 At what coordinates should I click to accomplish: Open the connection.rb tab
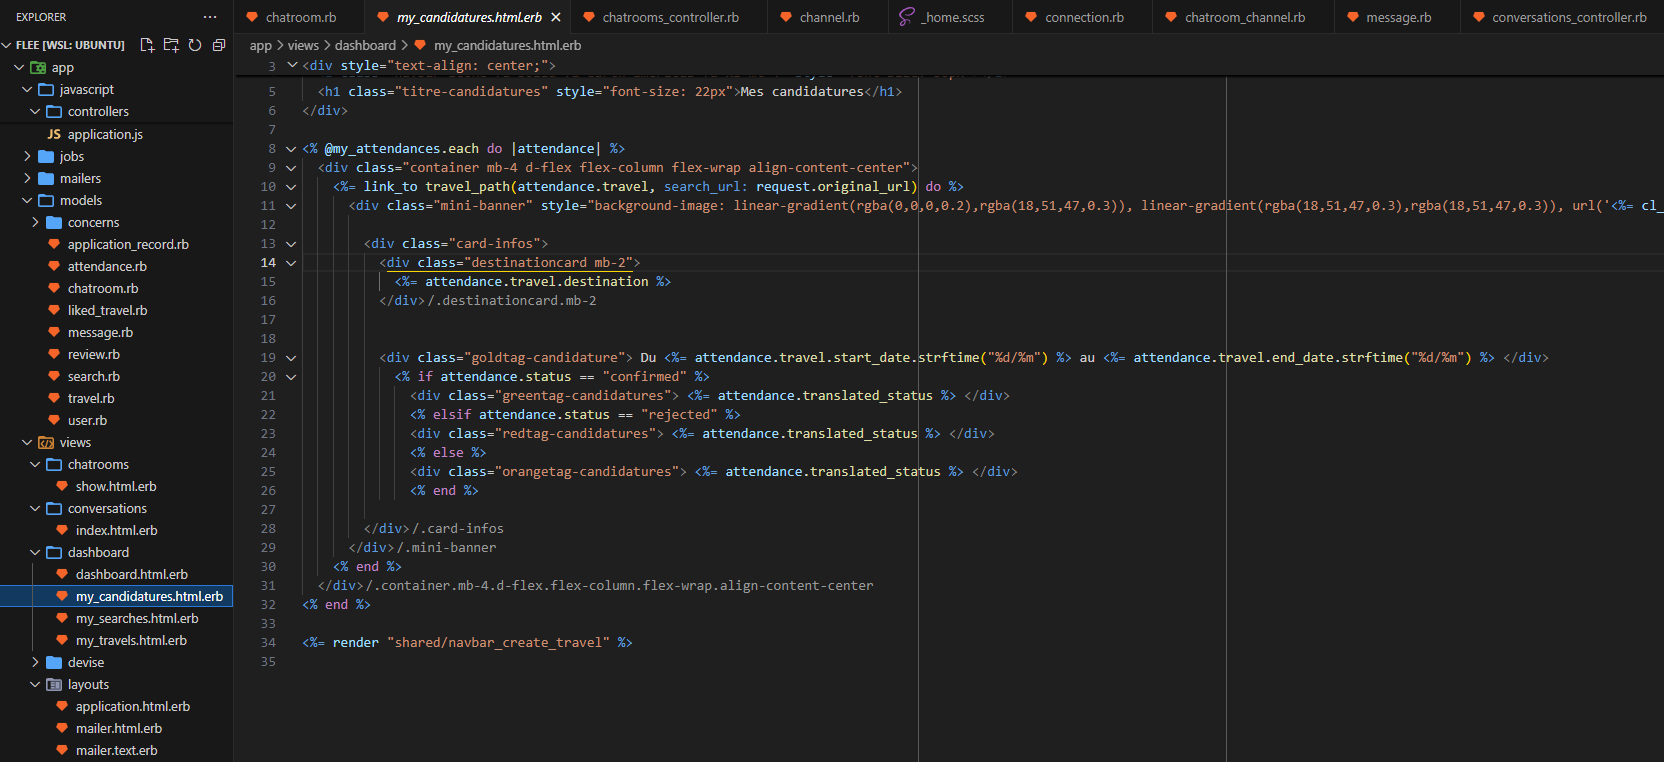click(1084, 17)
